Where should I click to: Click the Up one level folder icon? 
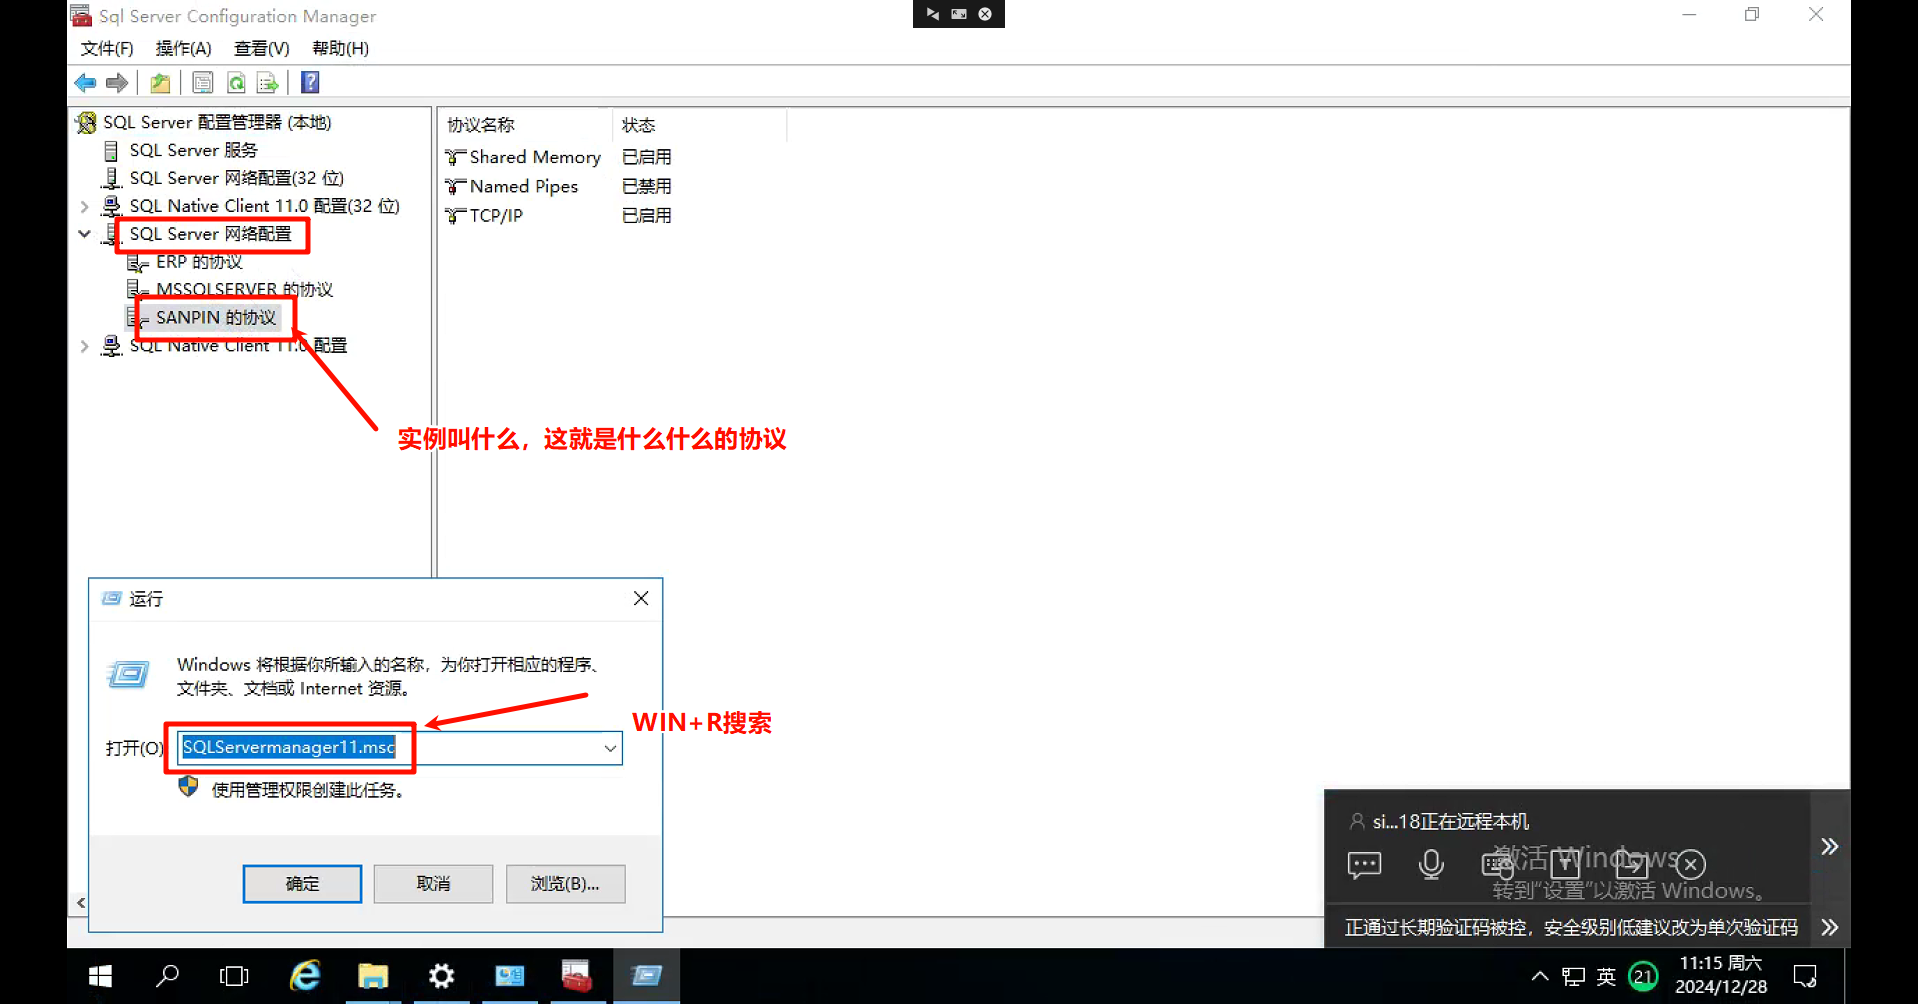click(x=160, y=83)
